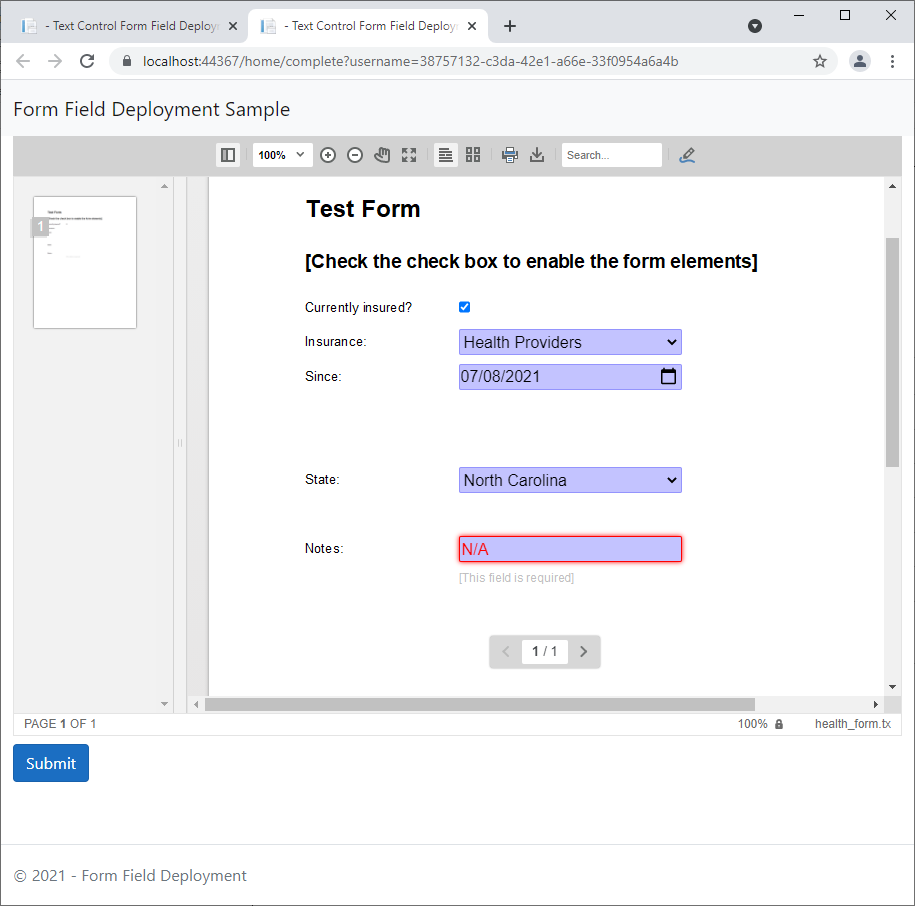
Task: Download the document
Action: [x=537, y=155]
